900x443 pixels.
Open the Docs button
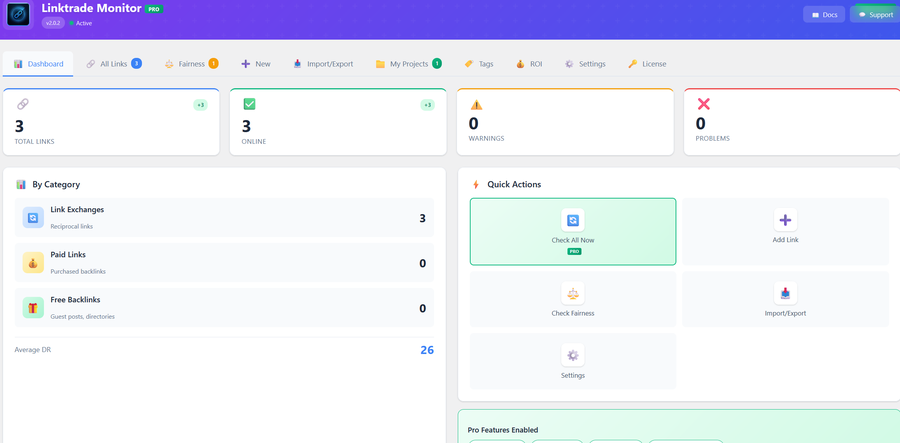click(824, 14)
